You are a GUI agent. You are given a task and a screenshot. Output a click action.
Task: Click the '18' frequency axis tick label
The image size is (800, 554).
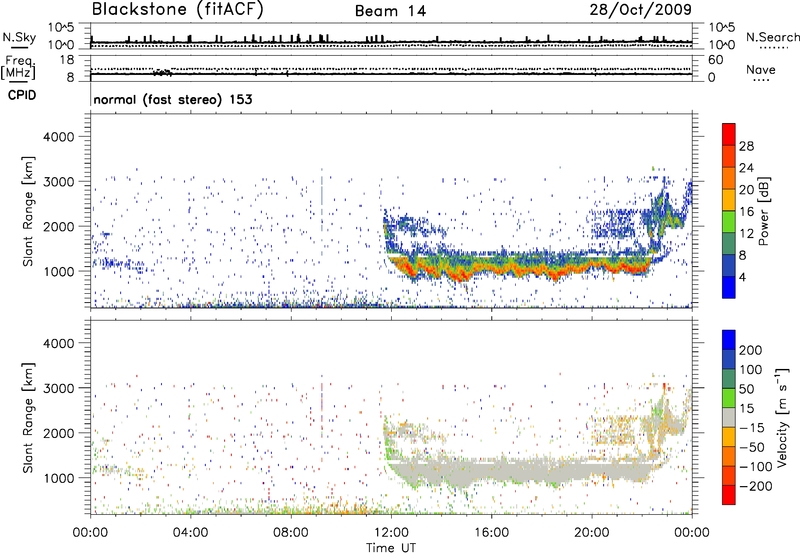(x=67, y=60)
